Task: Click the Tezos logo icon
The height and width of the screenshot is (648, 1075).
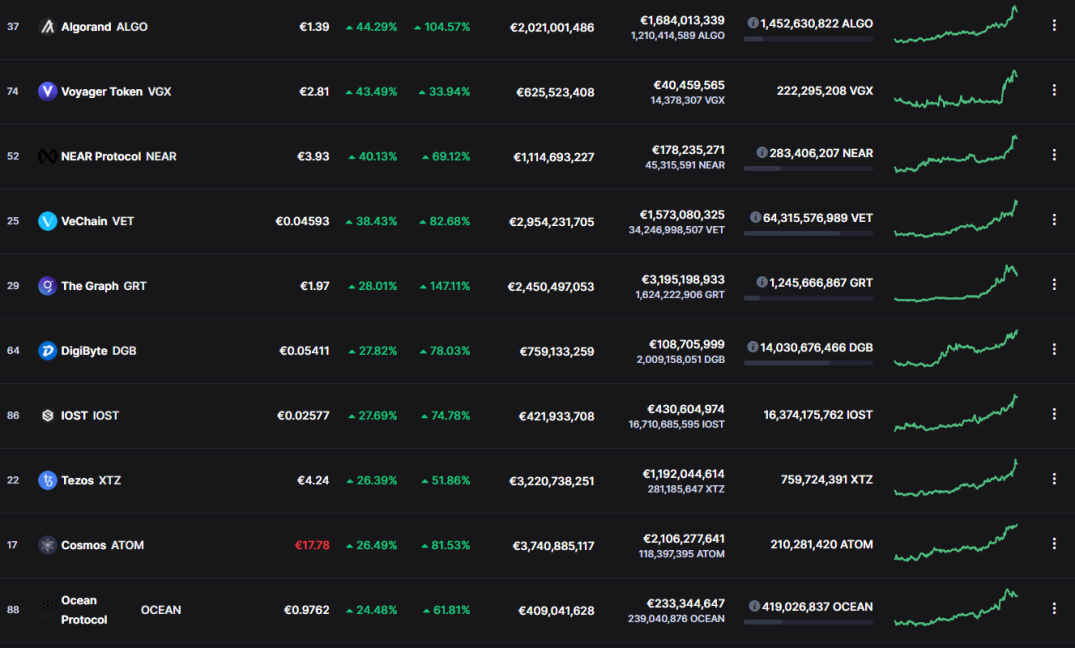Action: (x=47, y=480)
